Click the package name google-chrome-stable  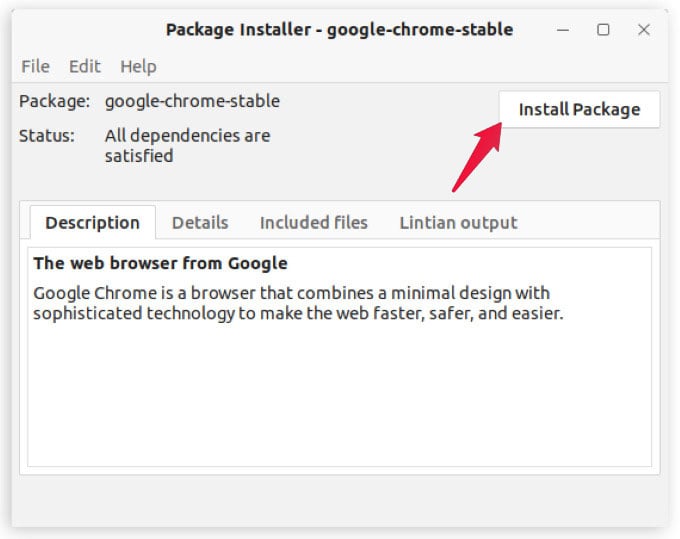click(192, 101)
